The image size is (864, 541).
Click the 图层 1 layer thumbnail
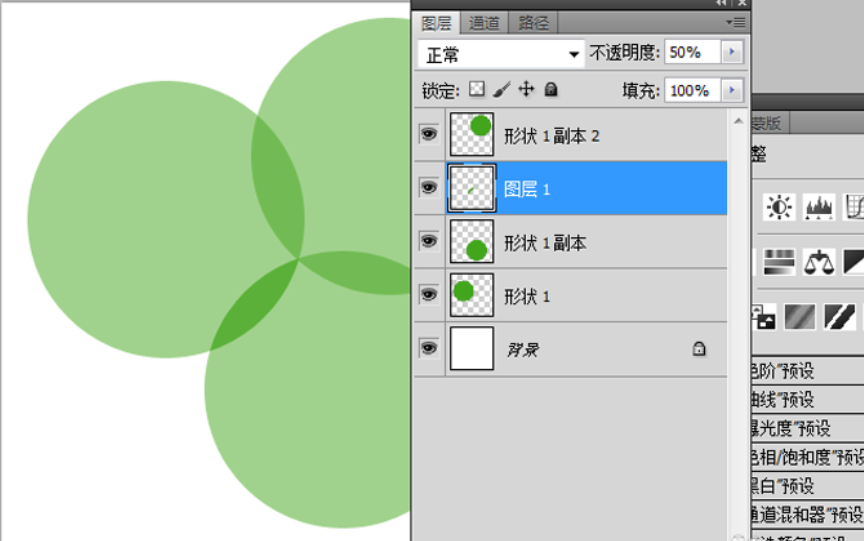coord(472,188)
